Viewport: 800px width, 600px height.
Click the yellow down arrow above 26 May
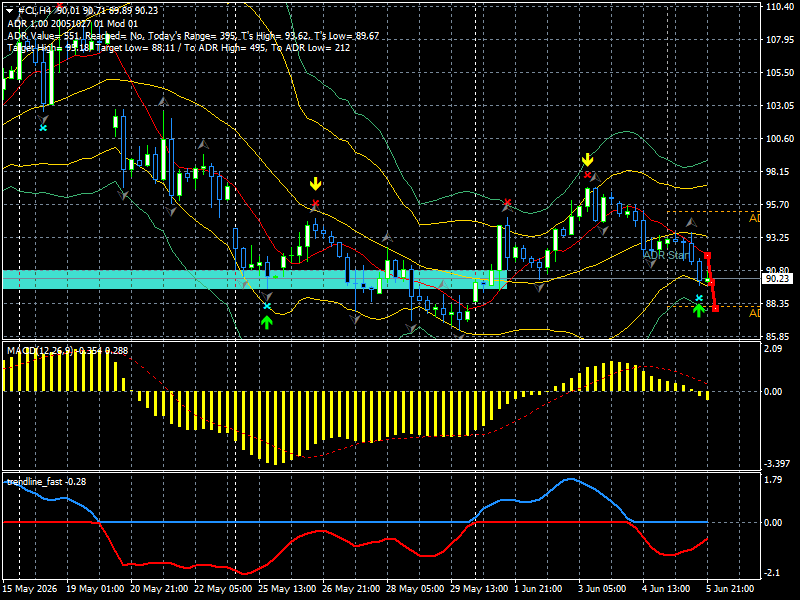[315, 184]
